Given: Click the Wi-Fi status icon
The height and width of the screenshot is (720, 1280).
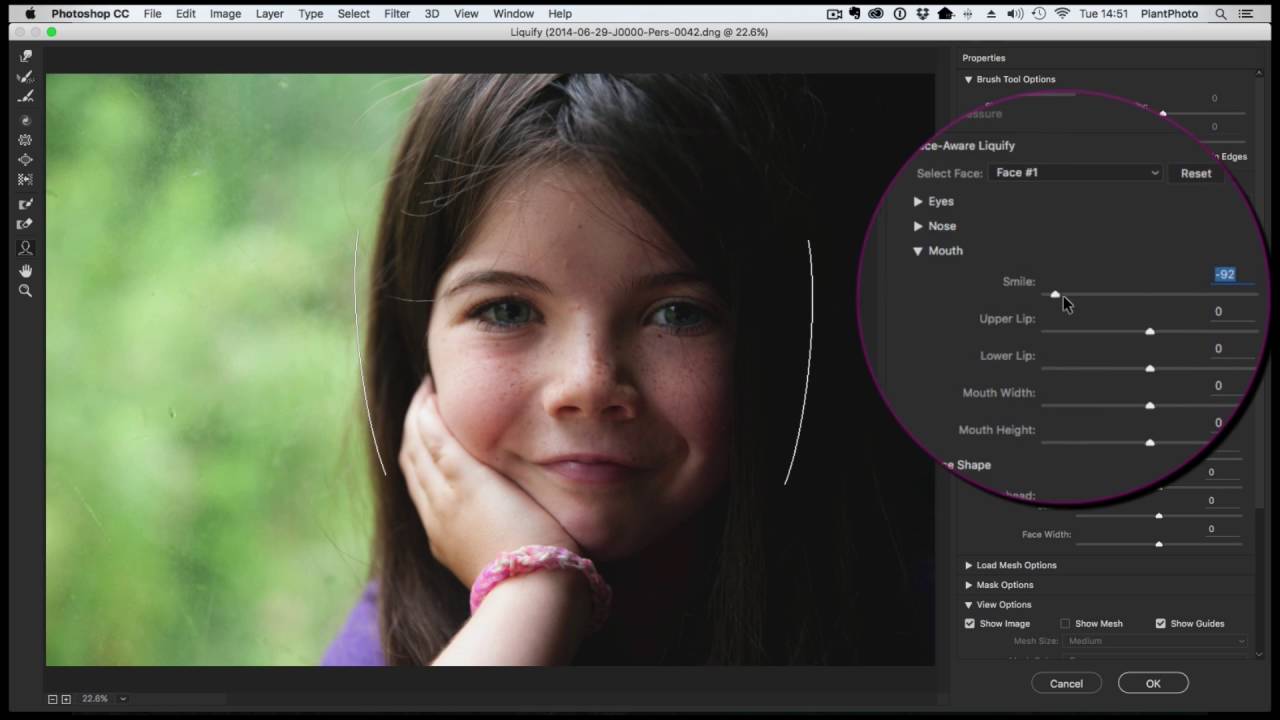Looking at the screenshot, I should pos(1062,14).
